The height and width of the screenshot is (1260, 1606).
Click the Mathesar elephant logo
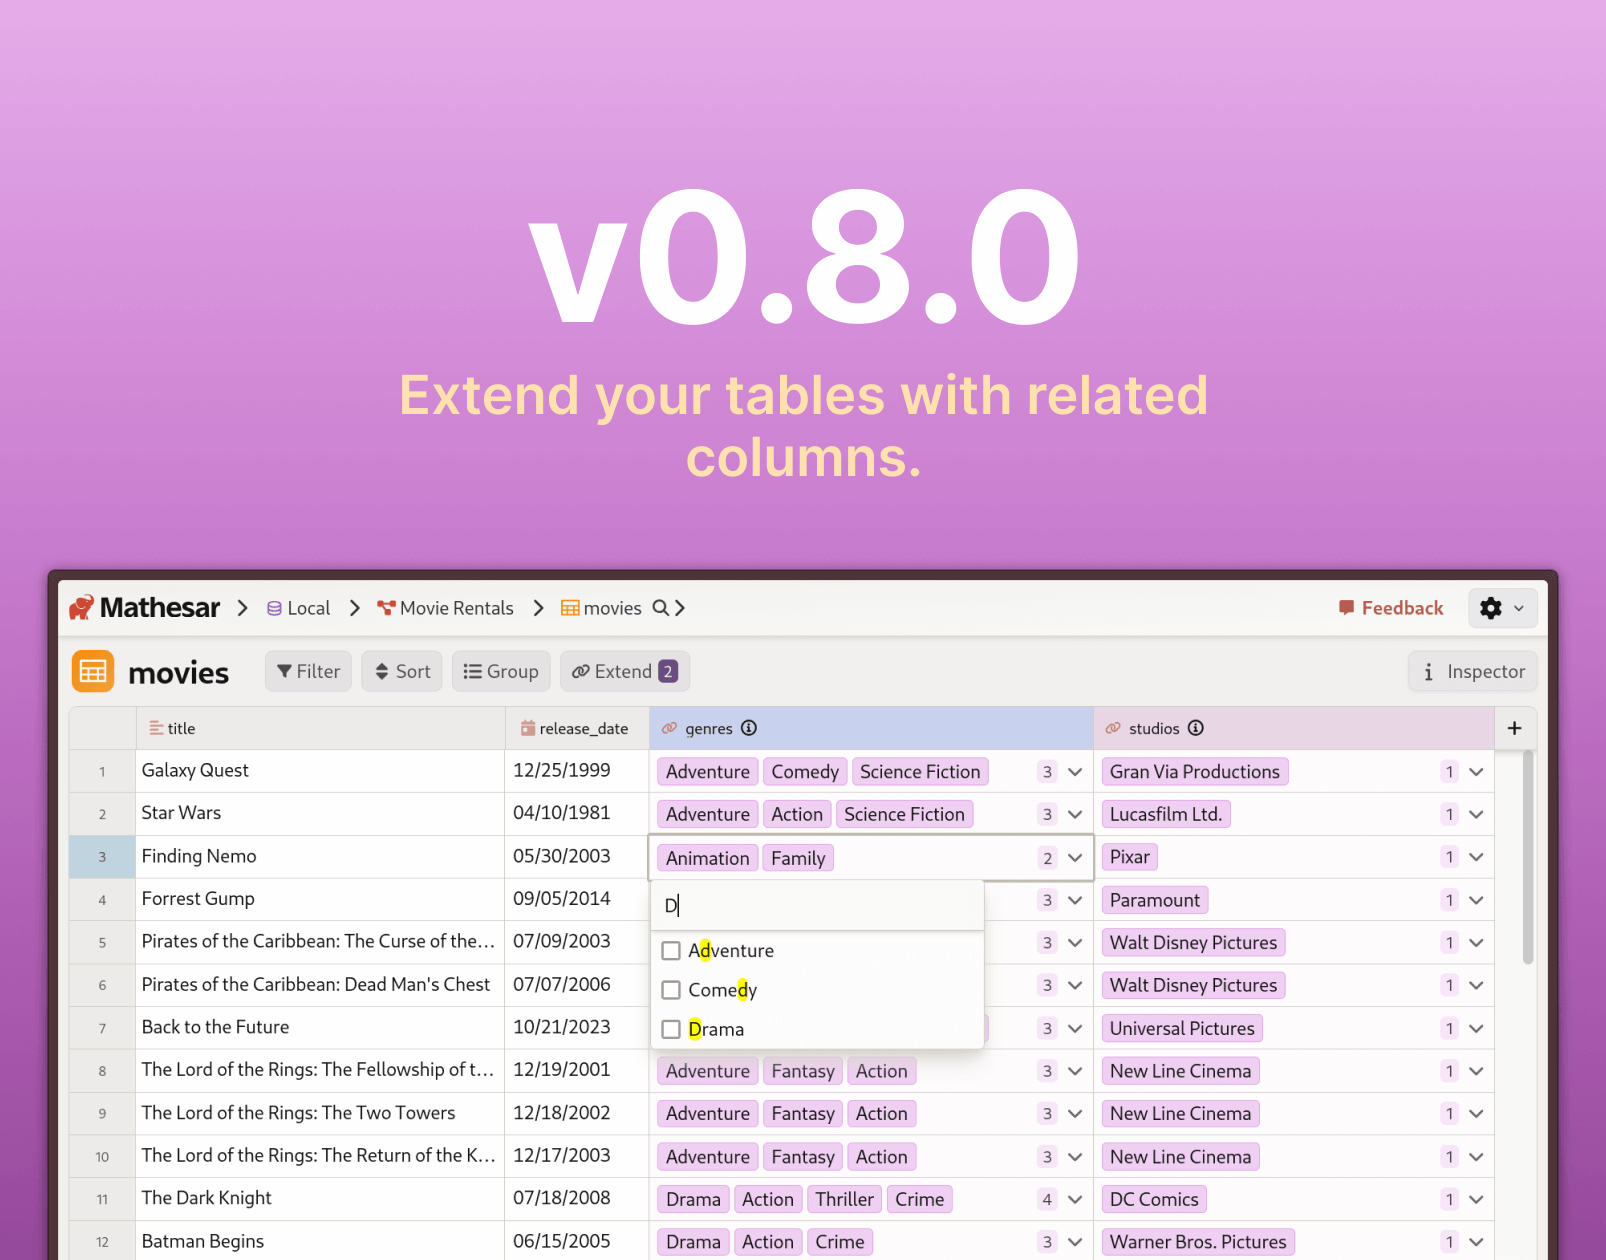tap(82, 608)
